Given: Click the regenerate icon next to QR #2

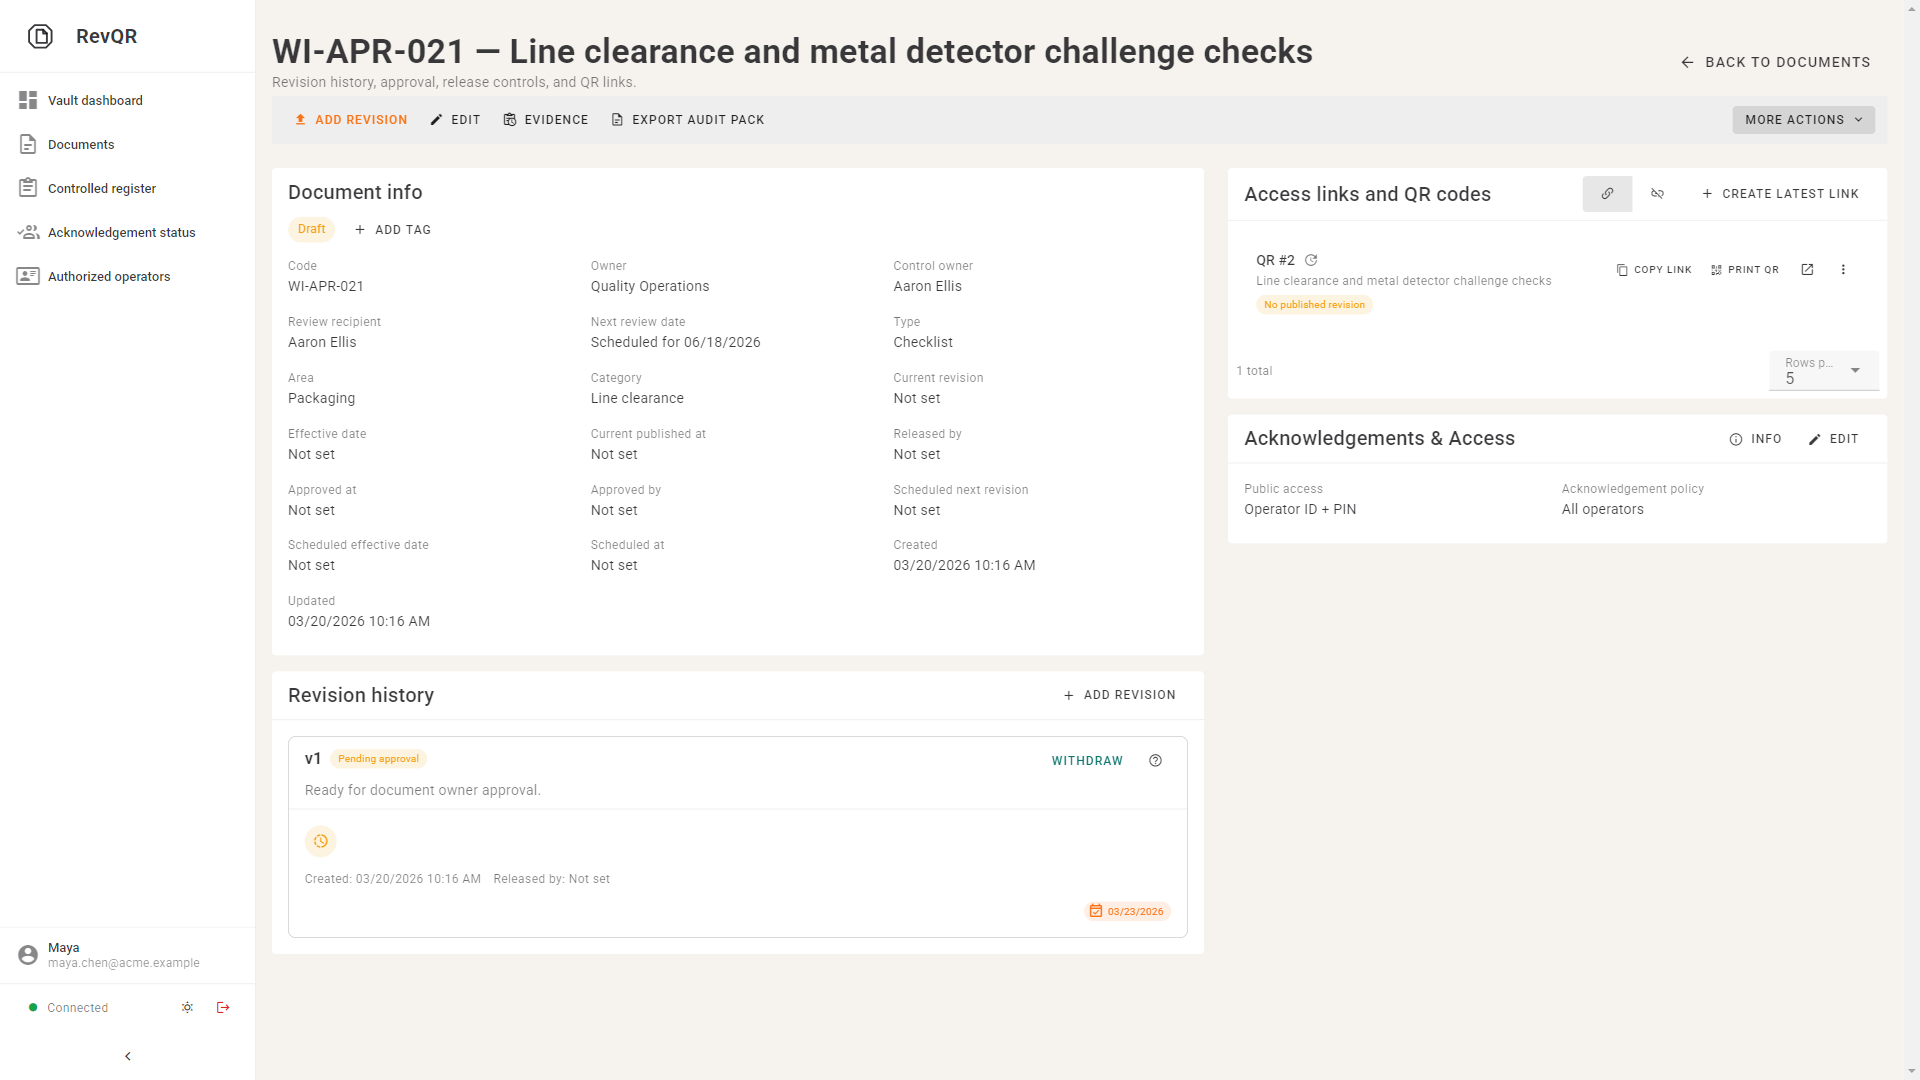Looking at the screenshot, I should click(1311, 260).
